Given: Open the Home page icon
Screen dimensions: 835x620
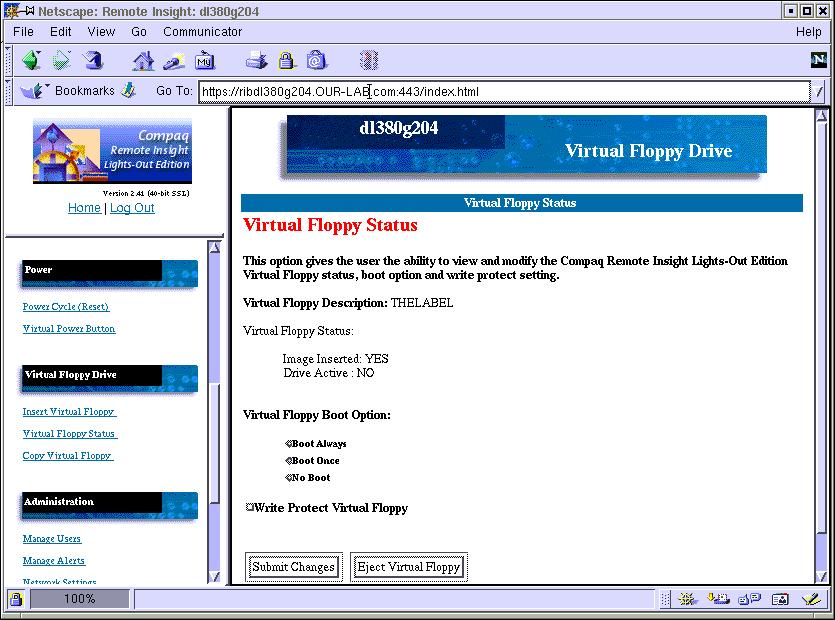Looking at the screenshot, I should click(143, 60).
